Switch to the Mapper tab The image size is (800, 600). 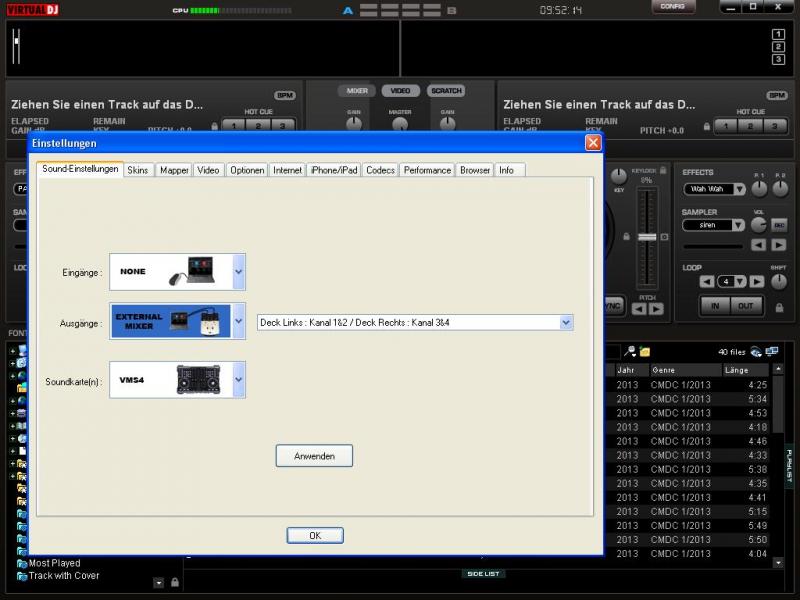(174, 170)
